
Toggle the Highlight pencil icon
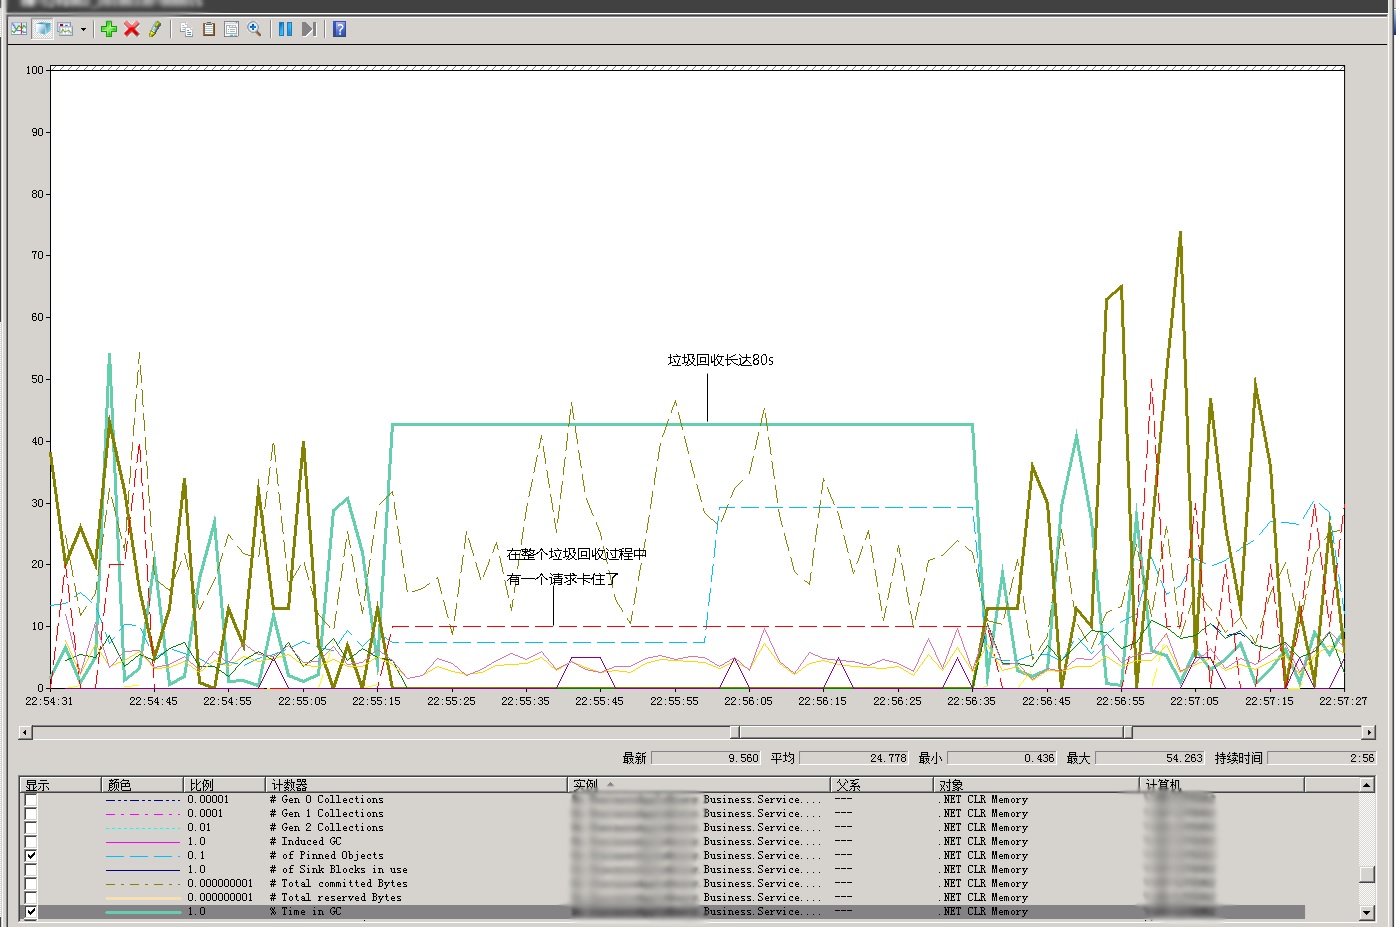(155, 29)
